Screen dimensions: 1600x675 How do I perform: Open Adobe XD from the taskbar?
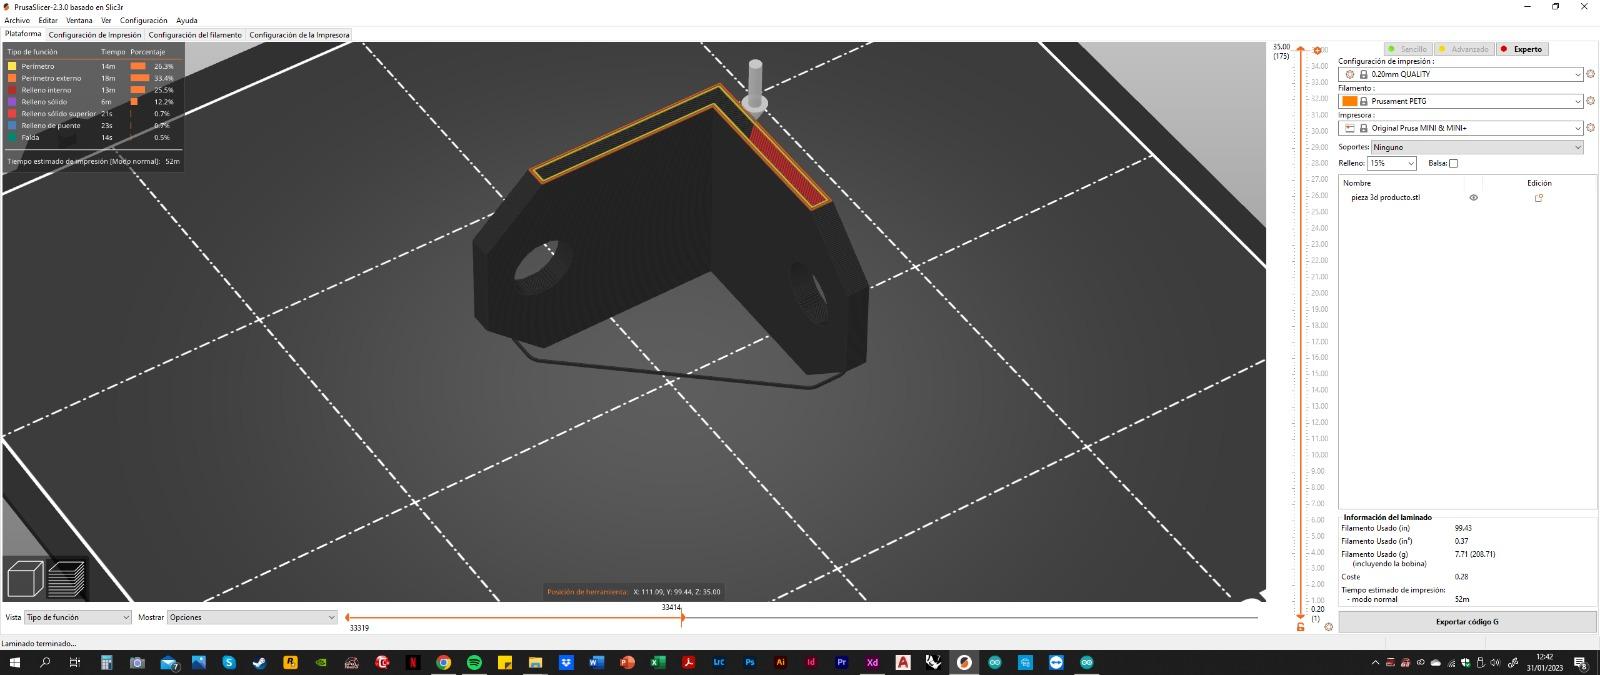click(x=872, y=662)
